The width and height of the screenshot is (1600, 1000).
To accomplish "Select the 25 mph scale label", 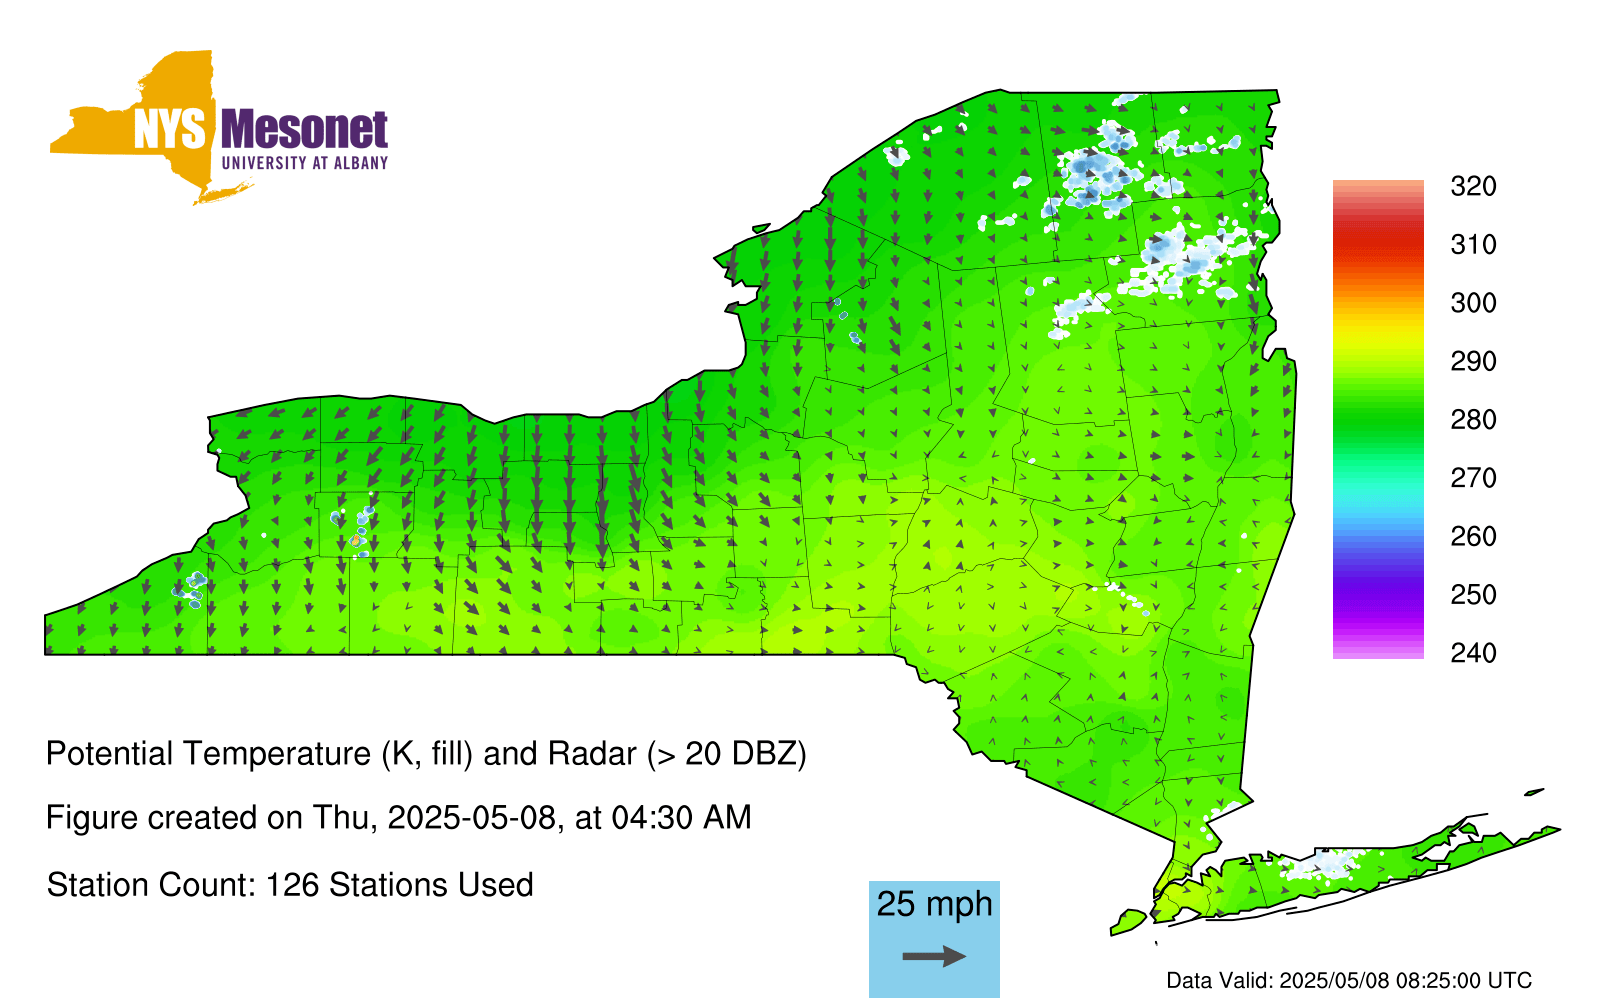I will pos(934,904).
